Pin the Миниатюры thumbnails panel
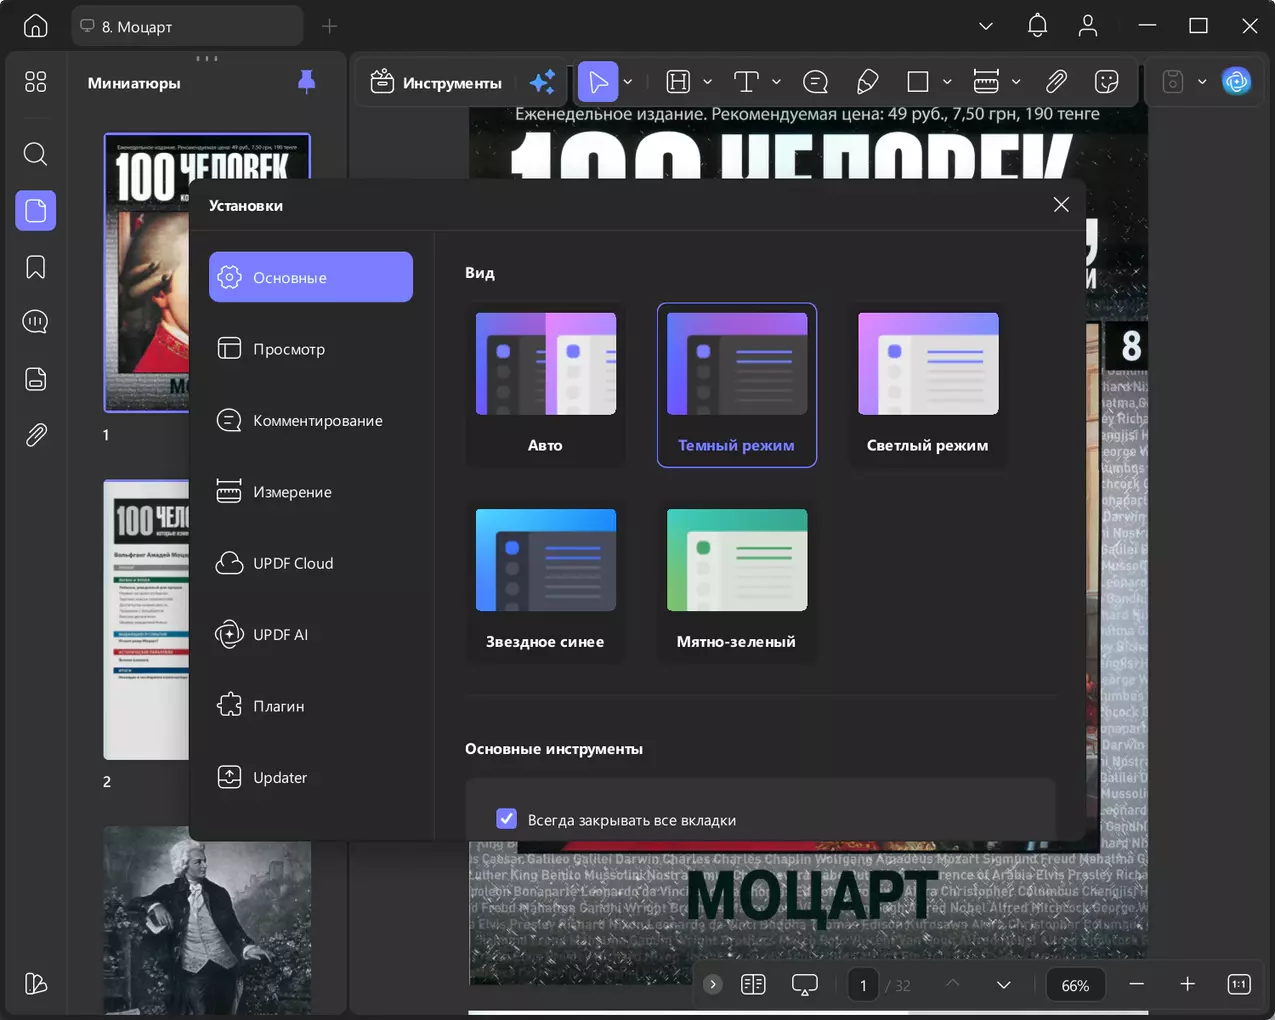 click(x=307, y=82)
